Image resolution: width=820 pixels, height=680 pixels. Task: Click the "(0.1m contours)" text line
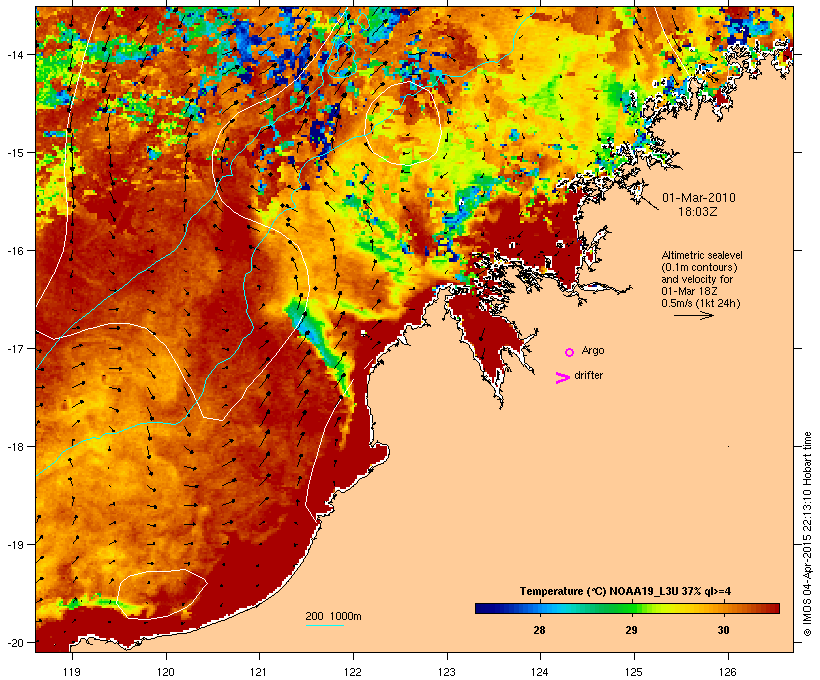[x=699, y=267]
